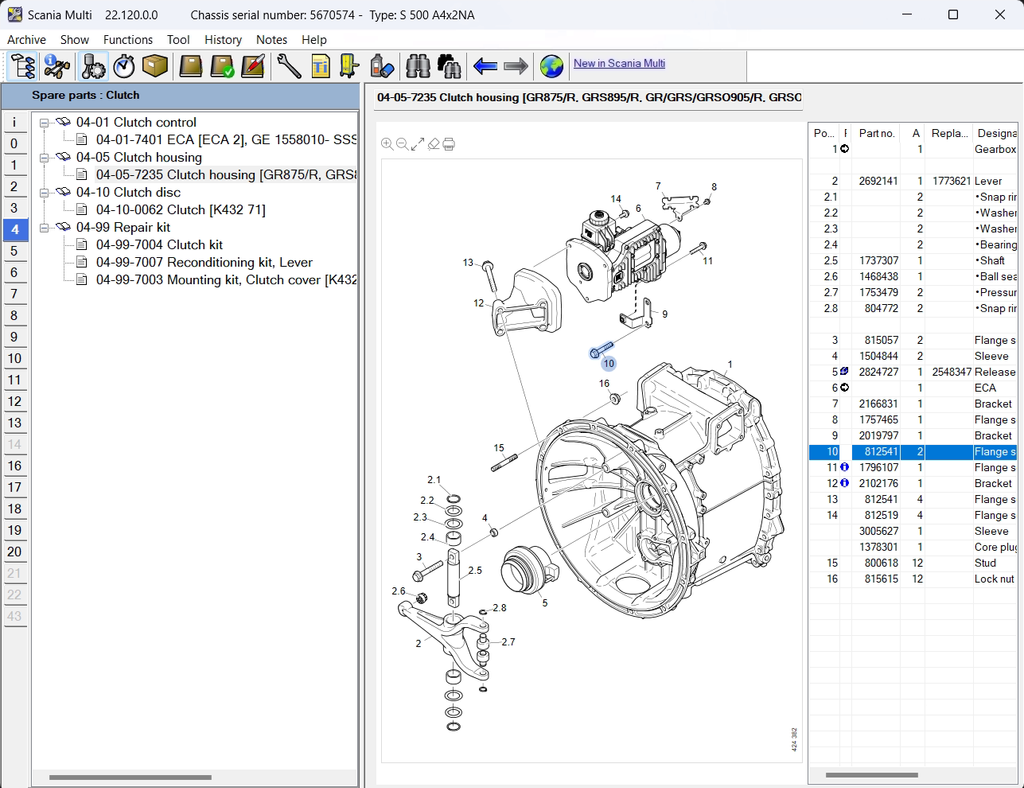Switch to main group 0 button

[14, 143]
